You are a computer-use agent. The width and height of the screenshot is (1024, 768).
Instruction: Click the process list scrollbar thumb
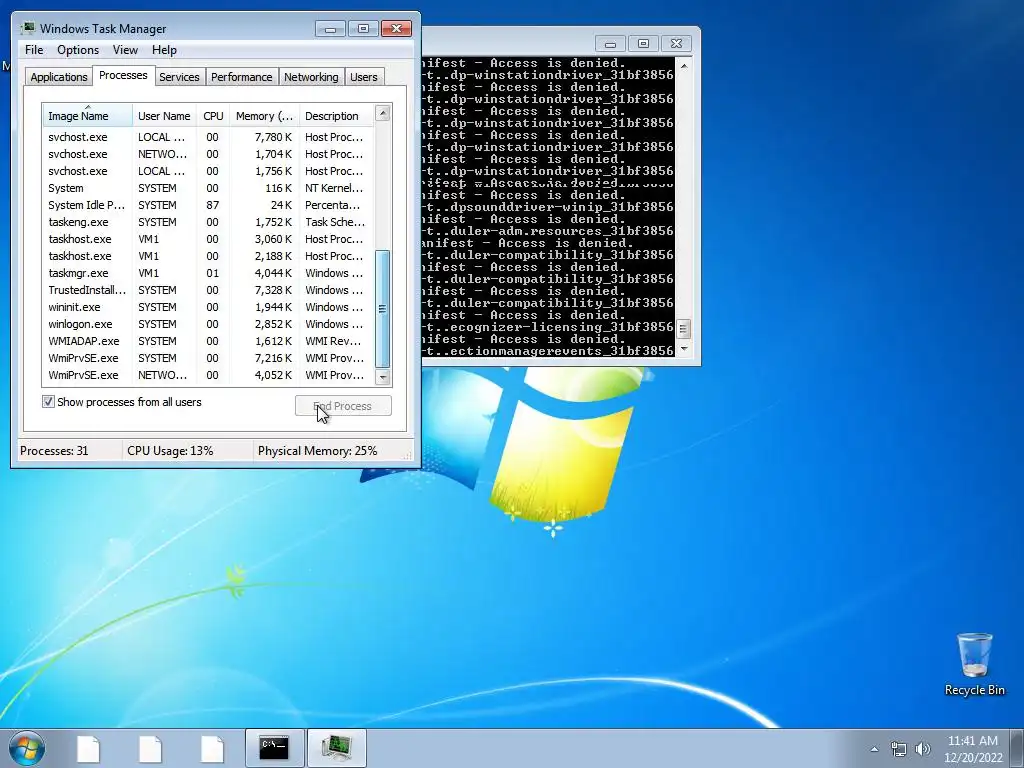click(383, 308)
